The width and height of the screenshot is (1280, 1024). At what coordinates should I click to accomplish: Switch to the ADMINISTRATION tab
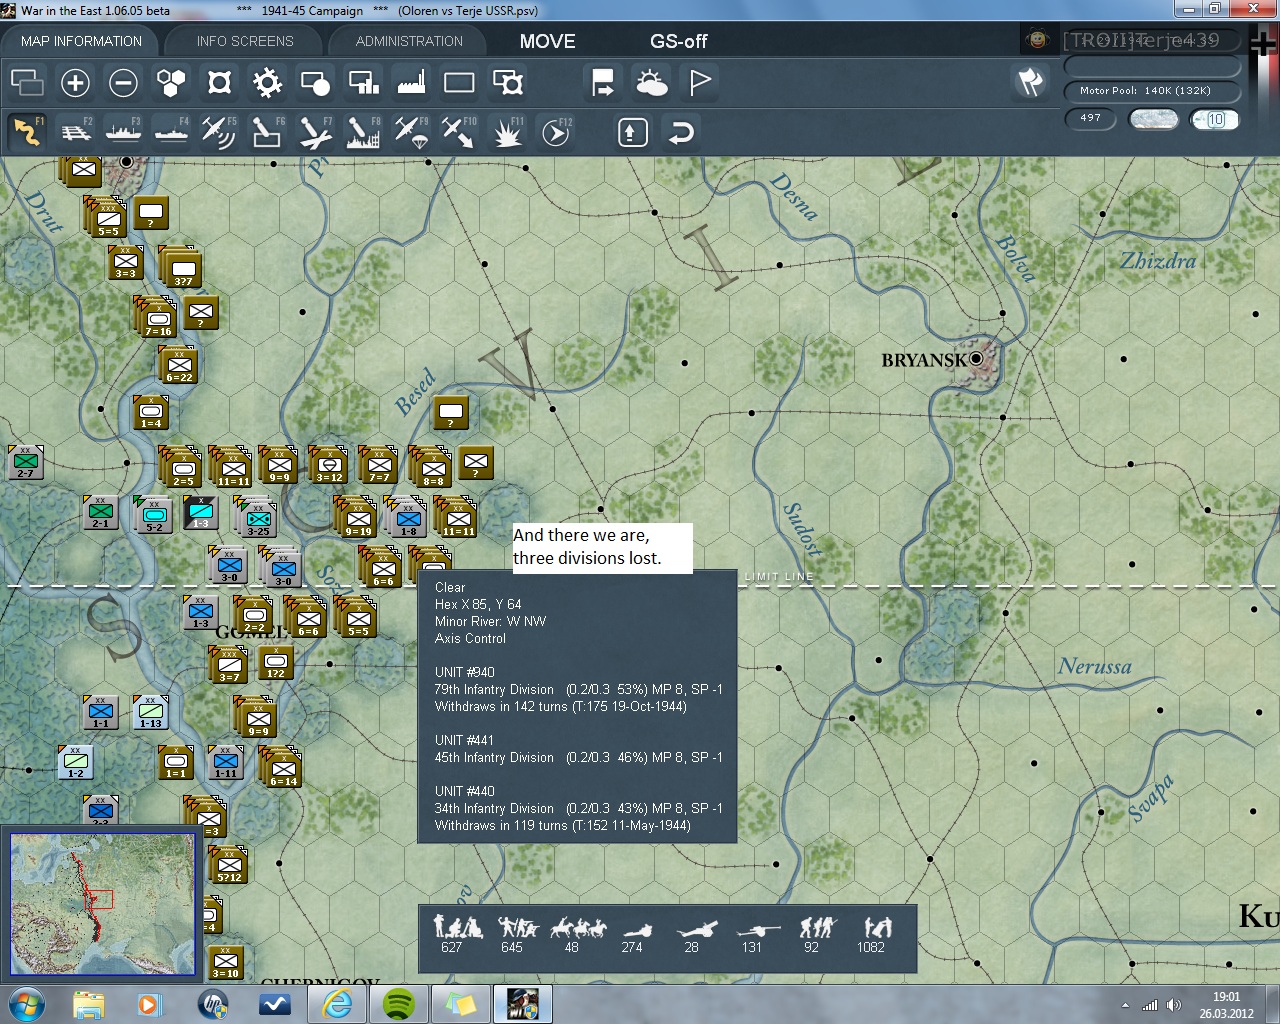pos(409,41)
